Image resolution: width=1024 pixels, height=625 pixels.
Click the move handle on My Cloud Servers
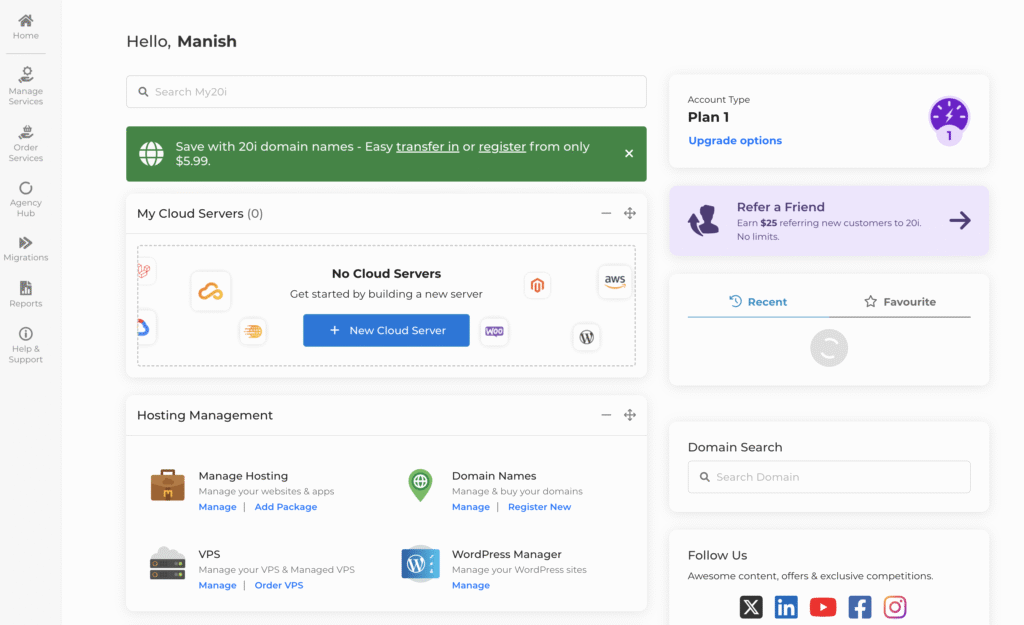[630, 213]
